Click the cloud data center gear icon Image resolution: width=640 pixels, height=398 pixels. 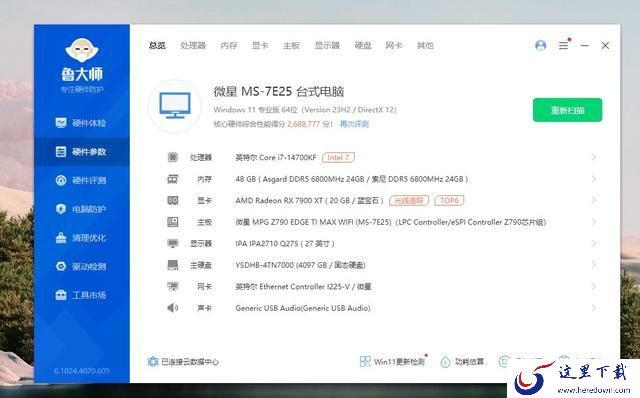(153, 362)
